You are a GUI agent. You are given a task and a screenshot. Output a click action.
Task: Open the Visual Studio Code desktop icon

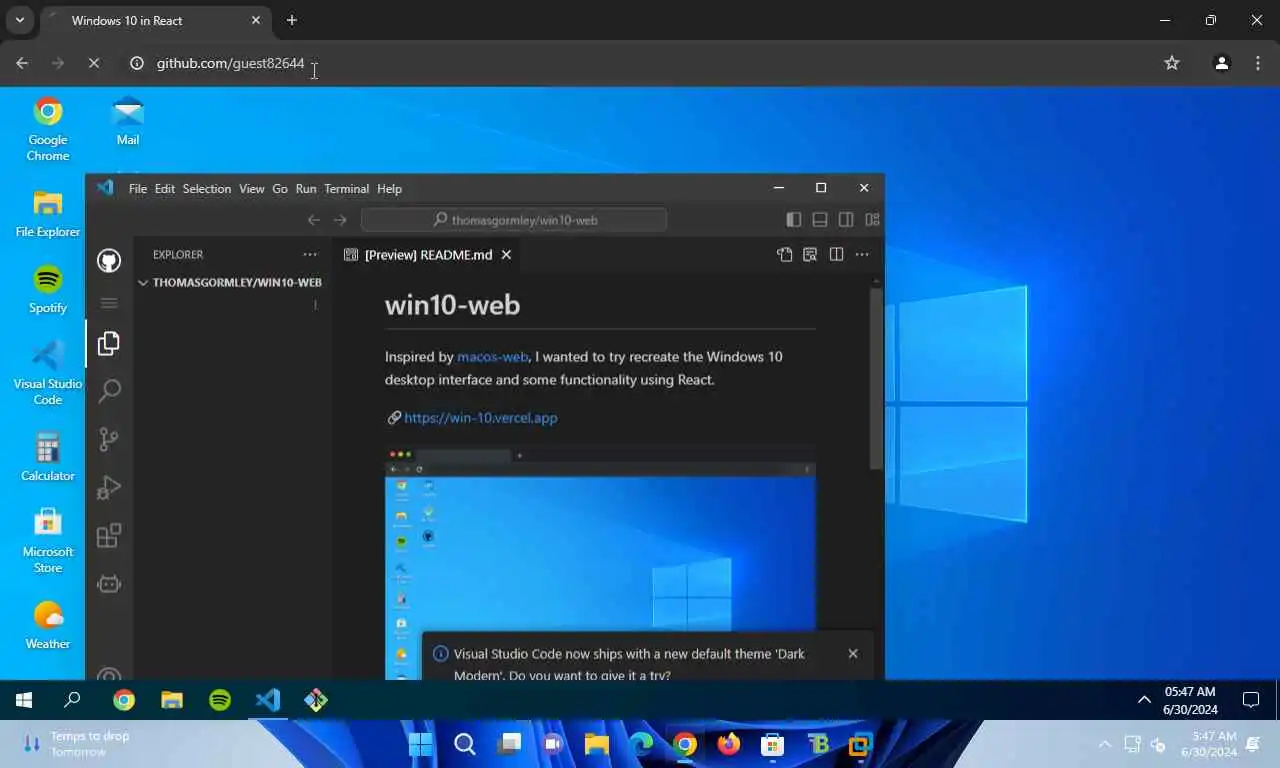[x=48, y=372]
